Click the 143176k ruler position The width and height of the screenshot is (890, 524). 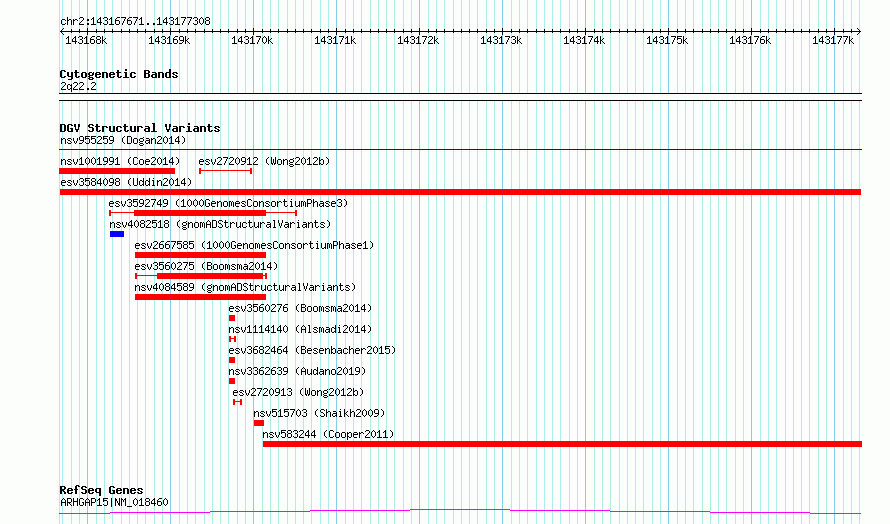pos(750,40)
